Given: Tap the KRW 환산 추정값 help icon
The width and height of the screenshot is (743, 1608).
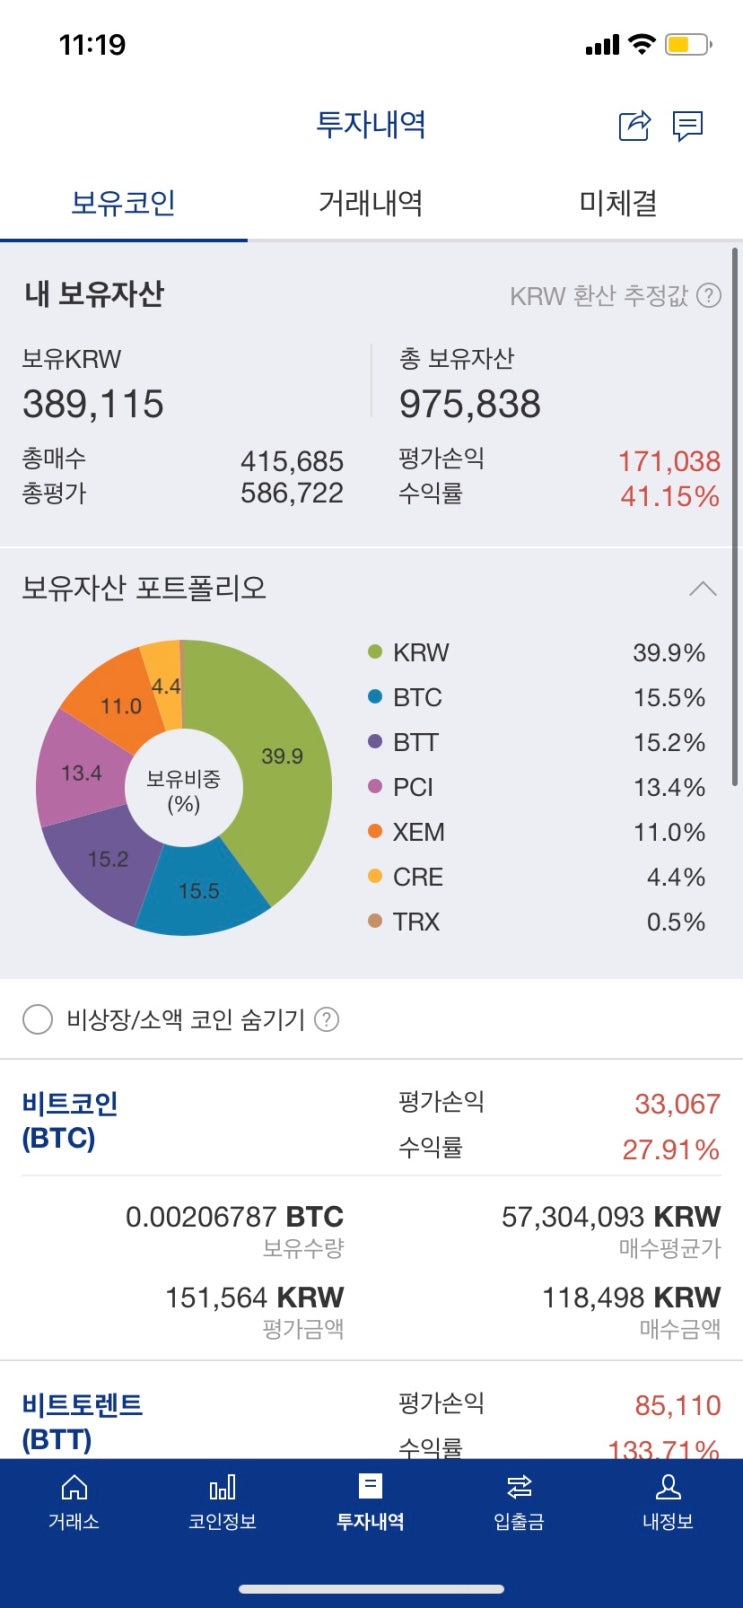Looking at the screenshot, I should [709, 296].
